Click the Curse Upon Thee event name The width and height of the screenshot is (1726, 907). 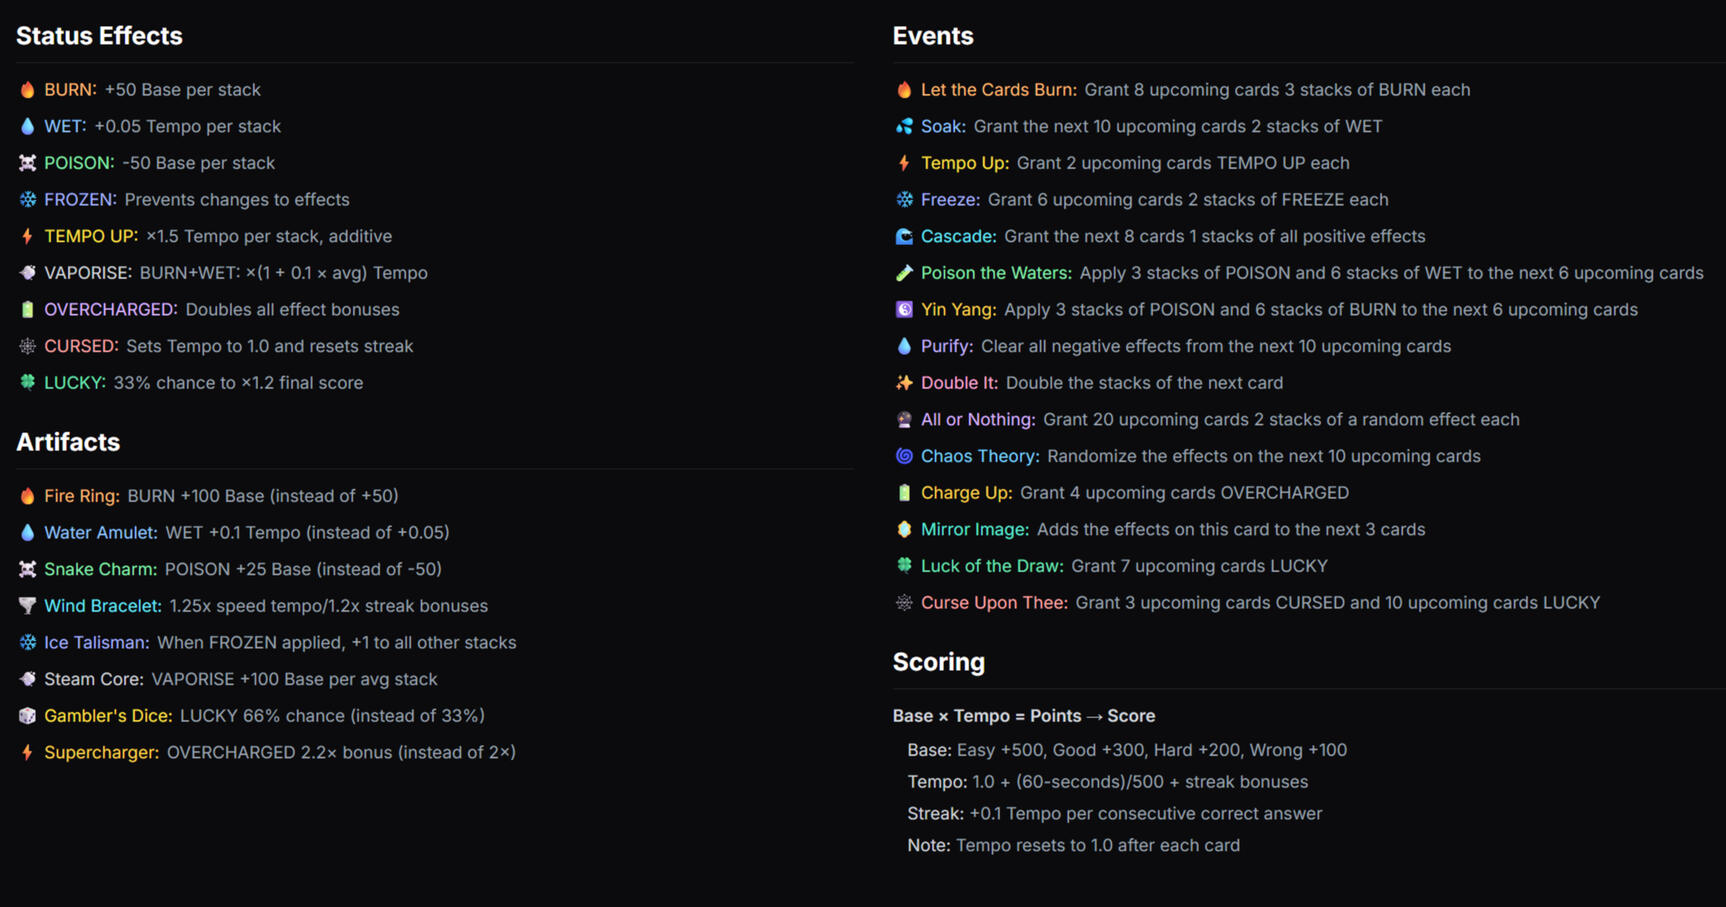click(993, 603)
